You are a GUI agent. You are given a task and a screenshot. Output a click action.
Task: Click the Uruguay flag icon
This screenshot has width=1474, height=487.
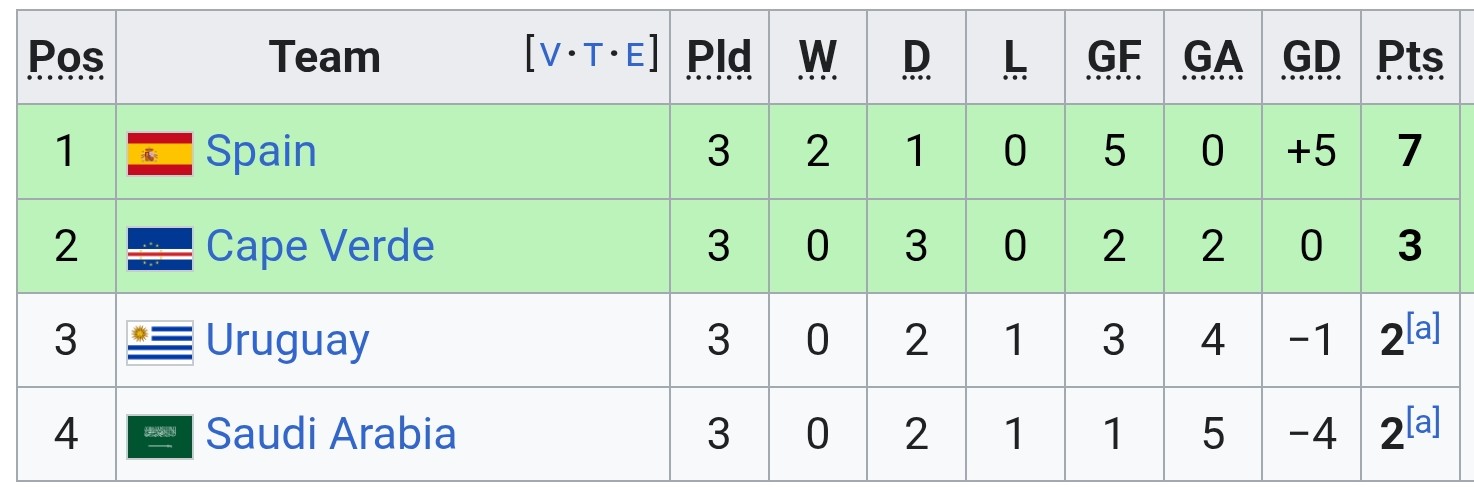pos(160,342)
